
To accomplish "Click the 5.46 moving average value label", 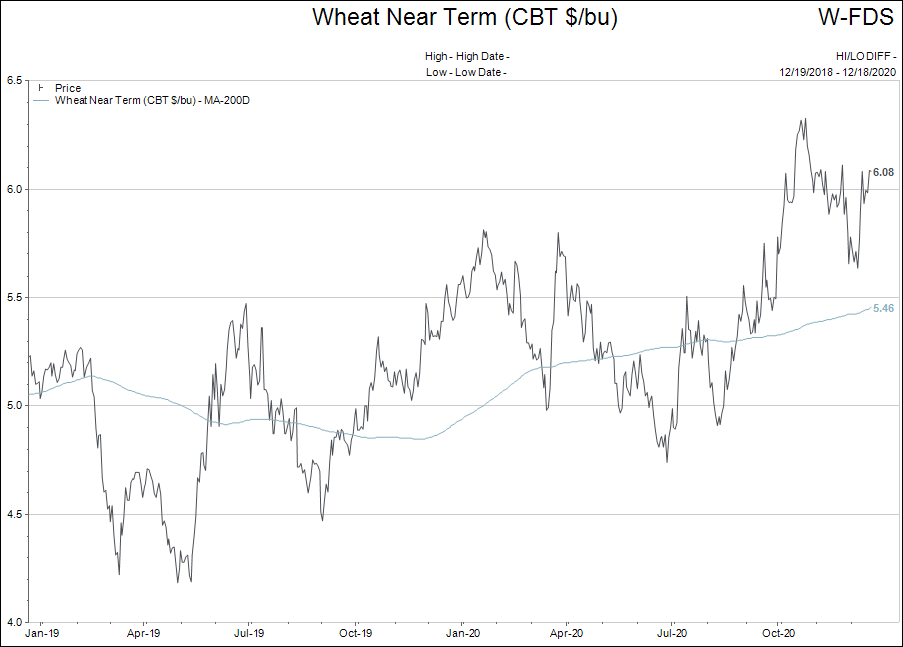I will [883, 309].
